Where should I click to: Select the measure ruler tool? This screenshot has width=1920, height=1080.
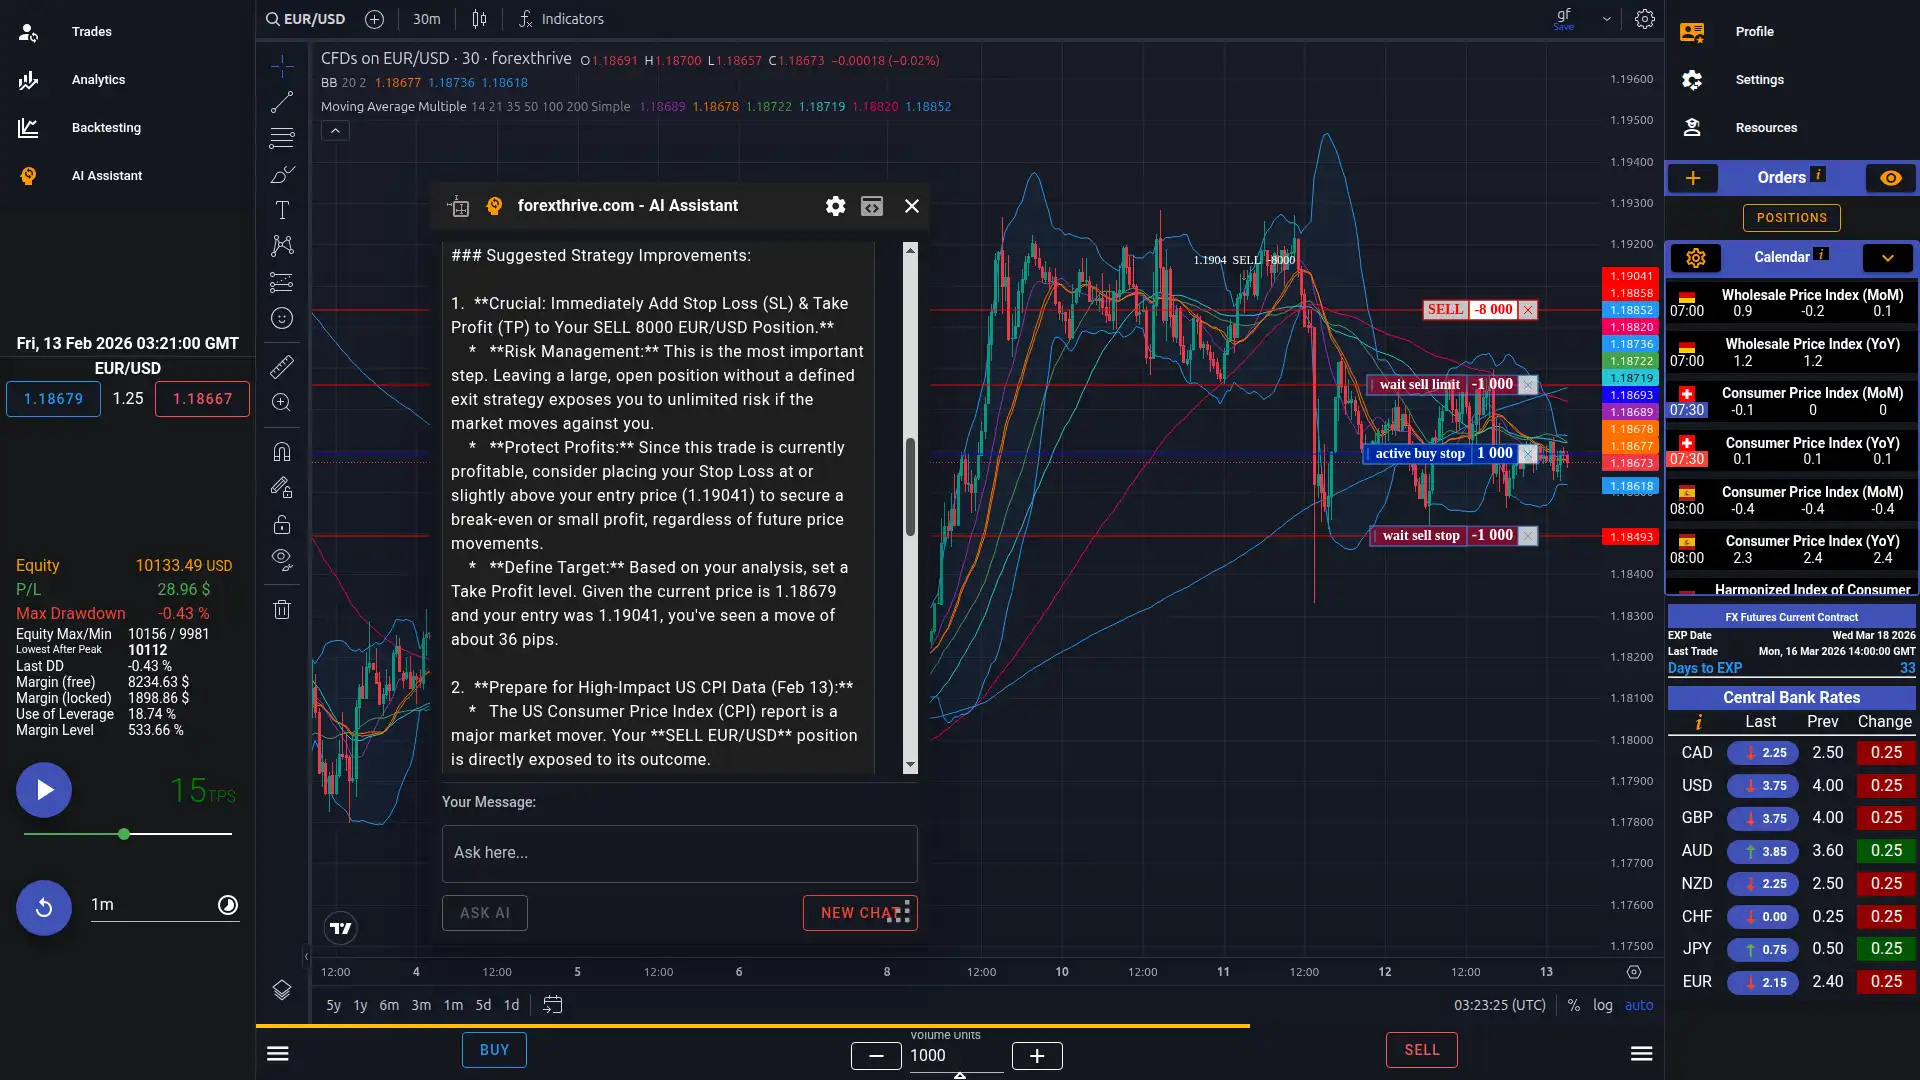pos(282,367)
